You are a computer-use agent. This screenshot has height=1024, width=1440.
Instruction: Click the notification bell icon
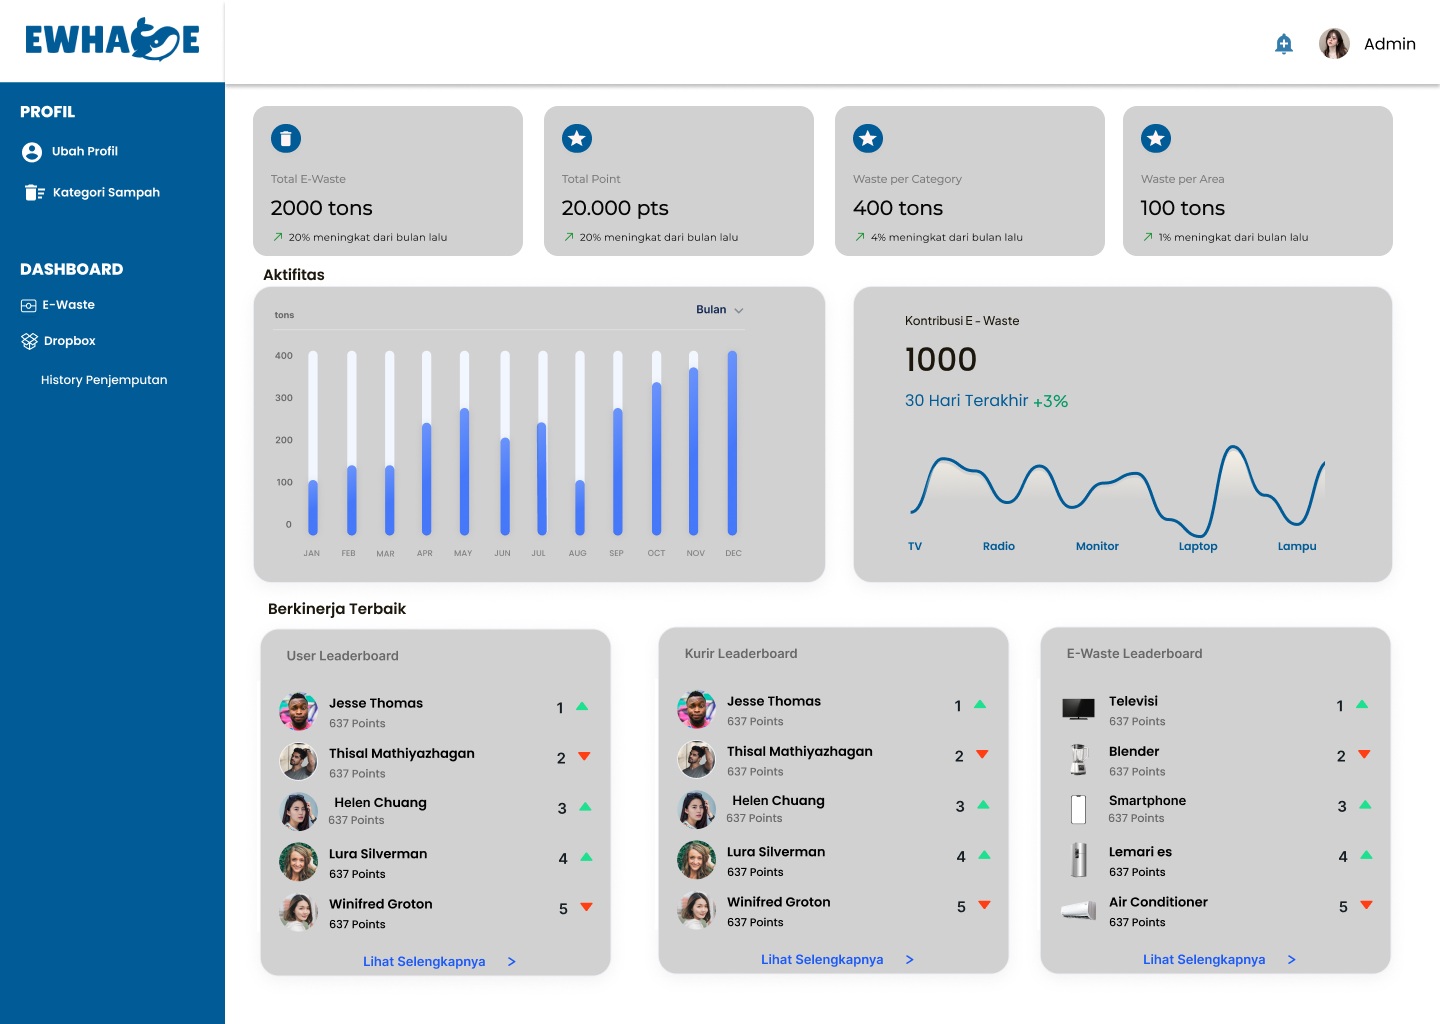pos(1284,44)
